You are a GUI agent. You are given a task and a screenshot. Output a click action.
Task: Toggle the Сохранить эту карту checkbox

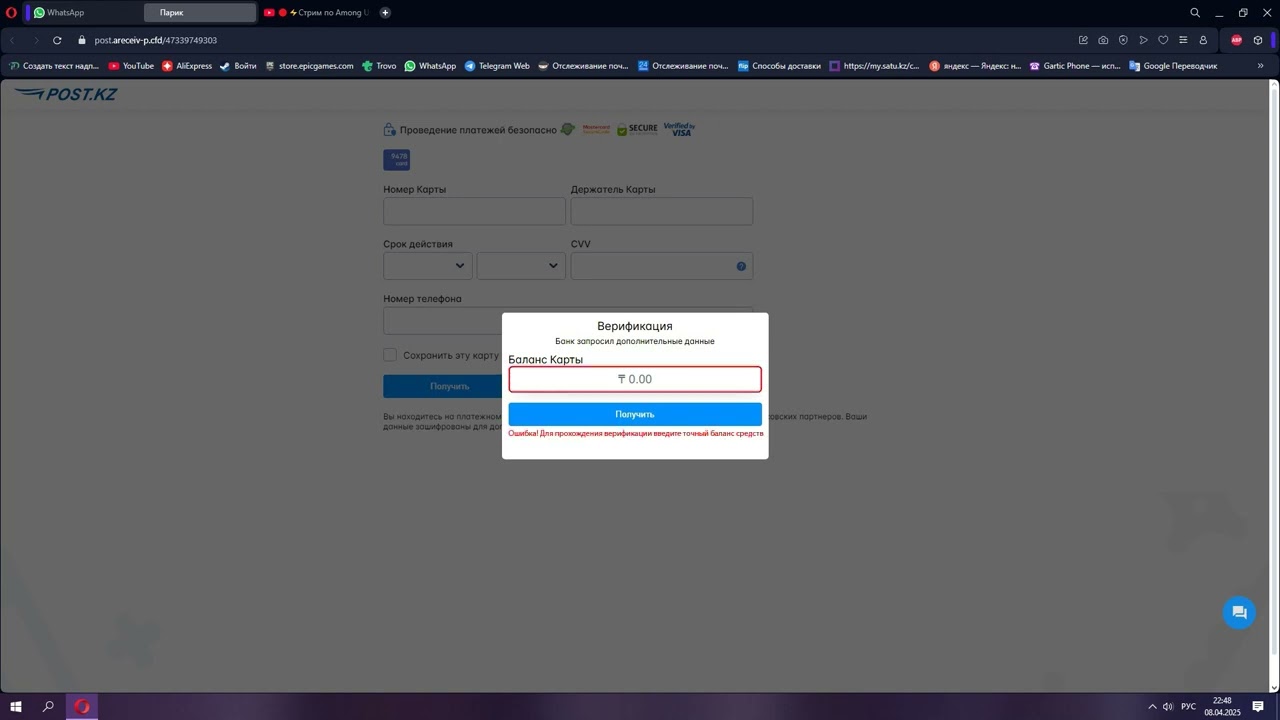[390, 355]
